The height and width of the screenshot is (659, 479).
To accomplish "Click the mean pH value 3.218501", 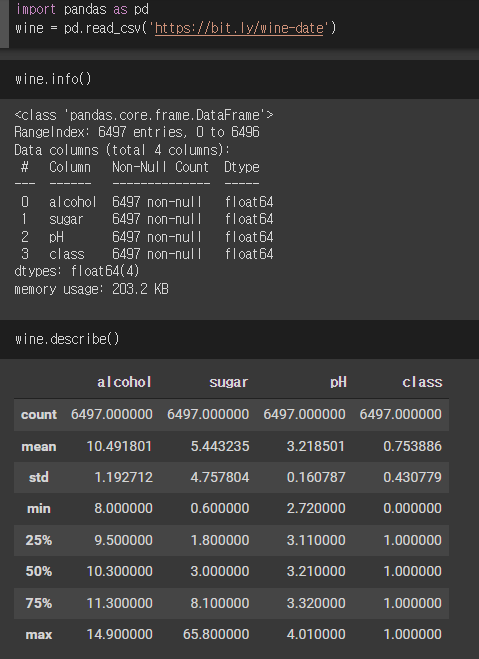I will [x=316, y=446].
